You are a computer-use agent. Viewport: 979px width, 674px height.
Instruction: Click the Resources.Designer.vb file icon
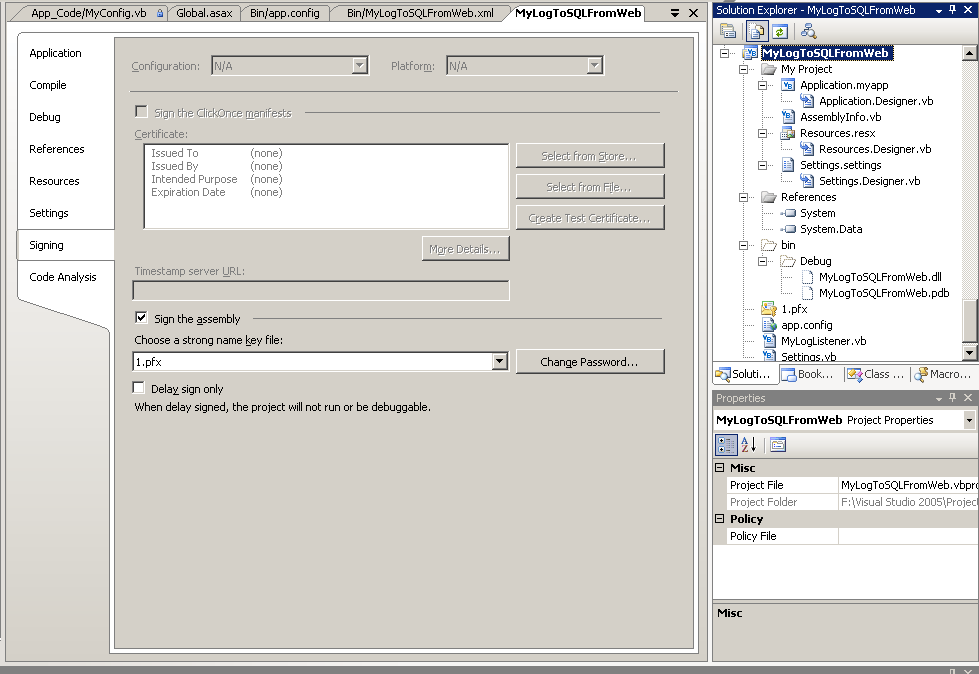click(x=807, y=149)
